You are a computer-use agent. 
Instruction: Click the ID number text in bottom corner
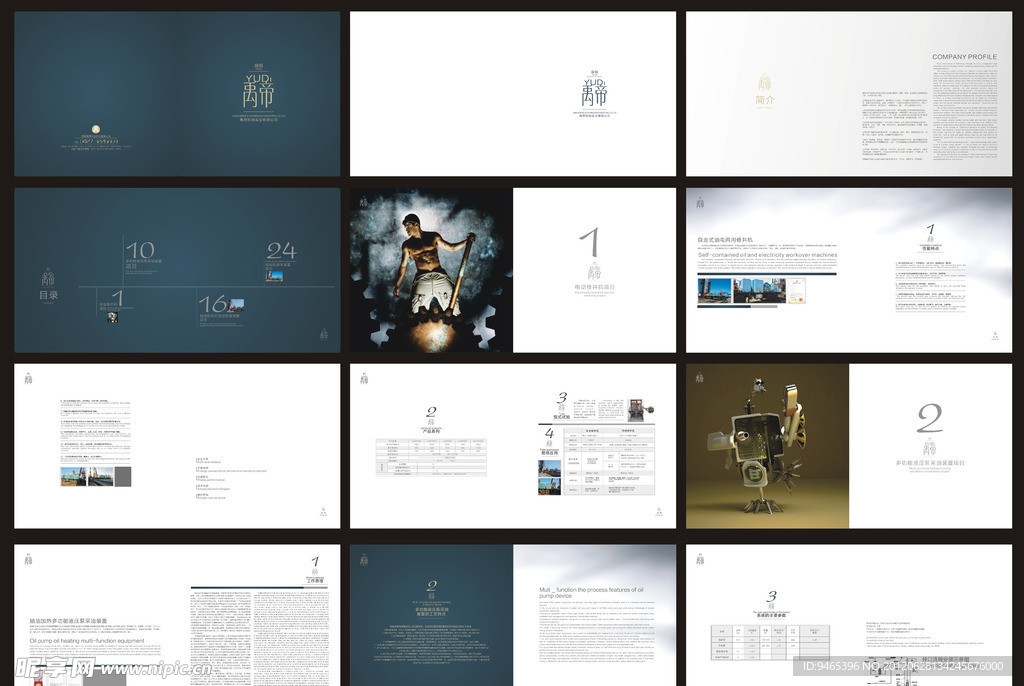(x=898, y=666)
